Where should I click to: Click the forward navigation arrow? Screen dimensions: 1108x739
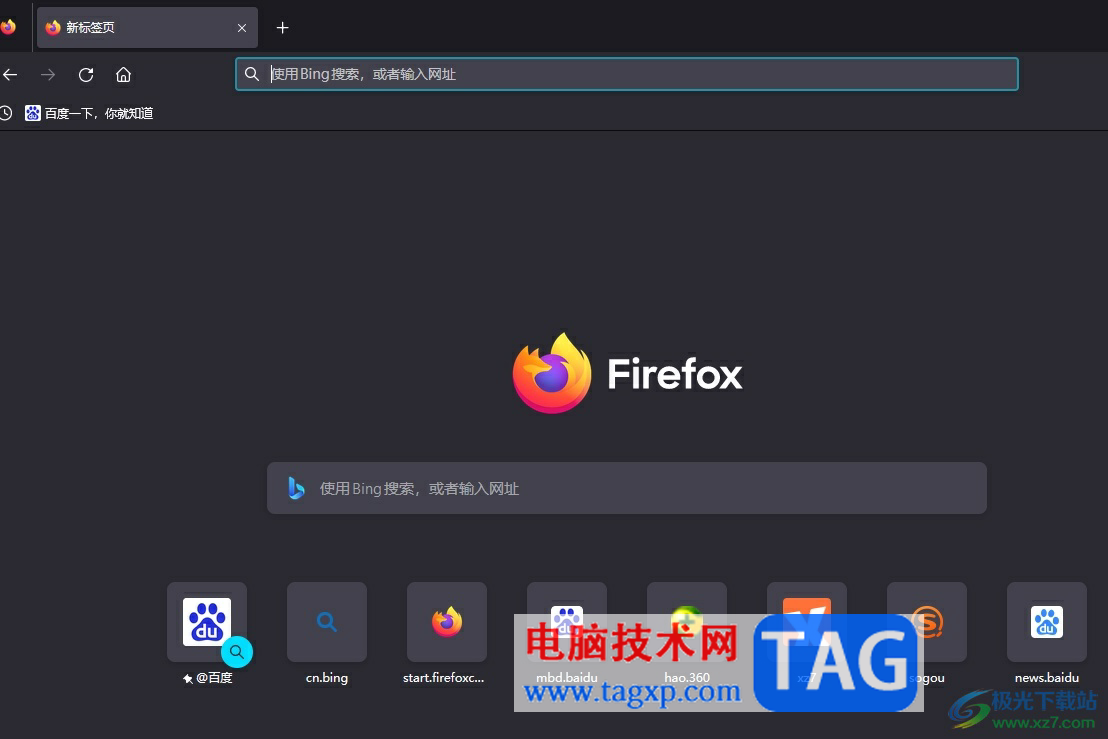coord(48,74)
